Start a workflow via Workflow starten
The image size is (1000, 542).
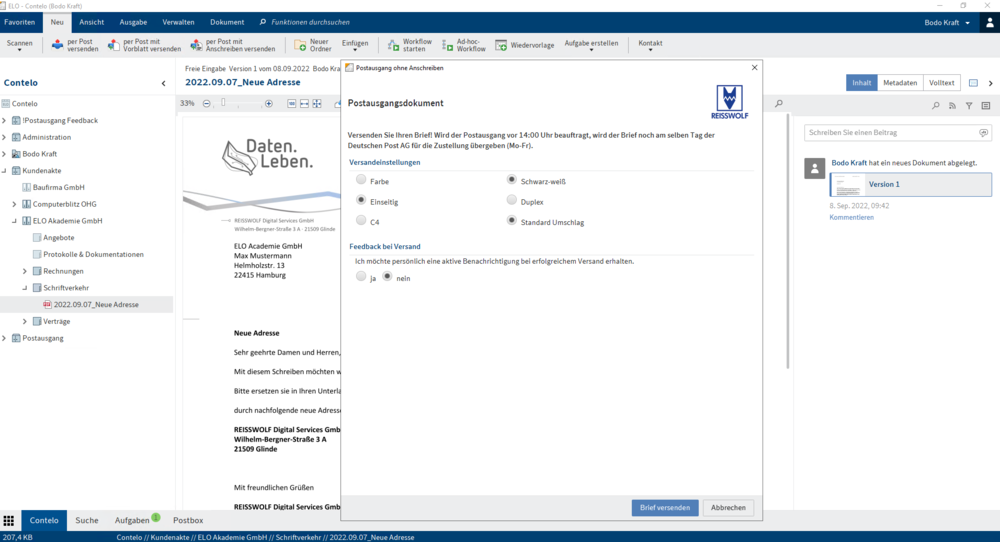(x=394, y=45)
